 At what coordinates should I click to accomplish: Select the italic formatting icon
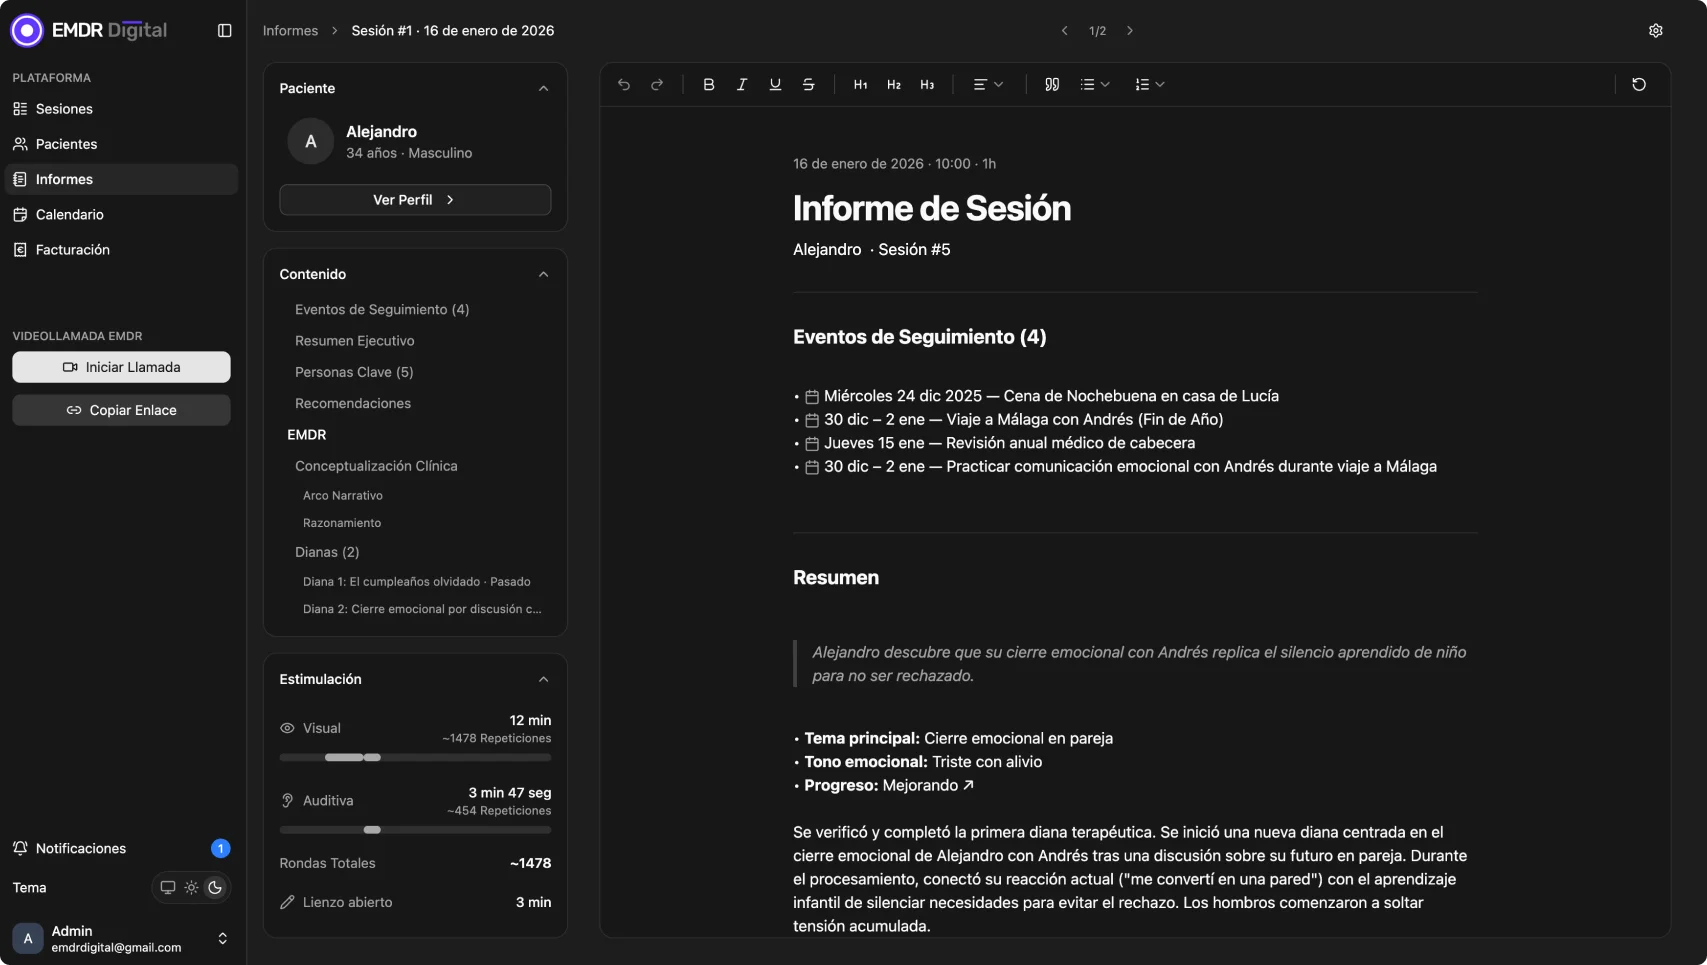(741, 84)
